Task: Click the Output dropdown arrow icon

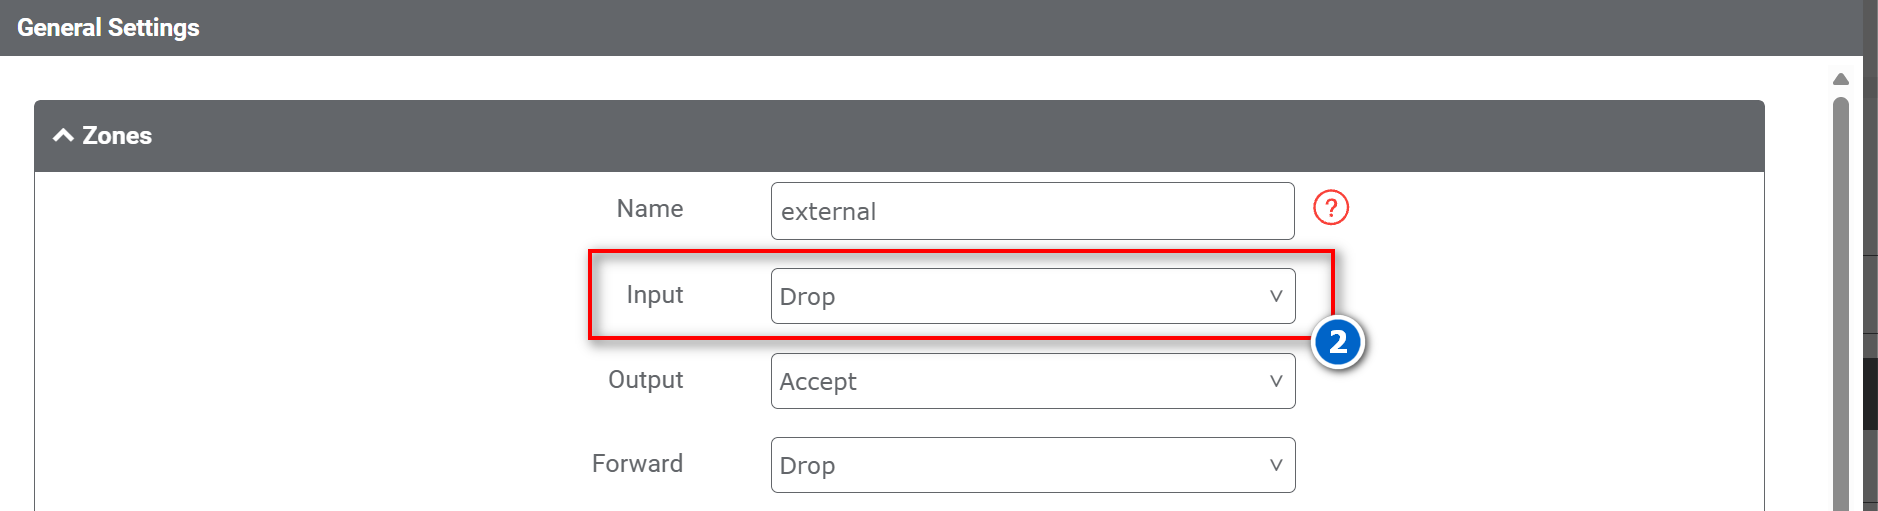Action: pos(1276,381)
